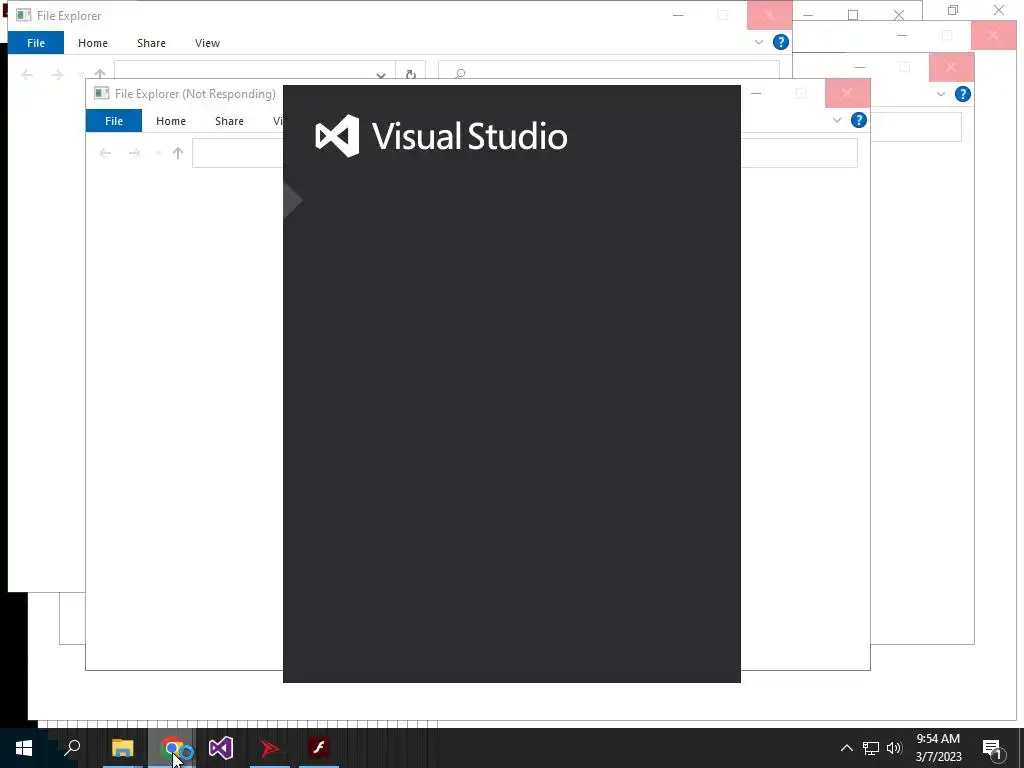Go forward in the back File Explorer
This screenshot has width=1024, height=768.
click(x=57, y=75)
